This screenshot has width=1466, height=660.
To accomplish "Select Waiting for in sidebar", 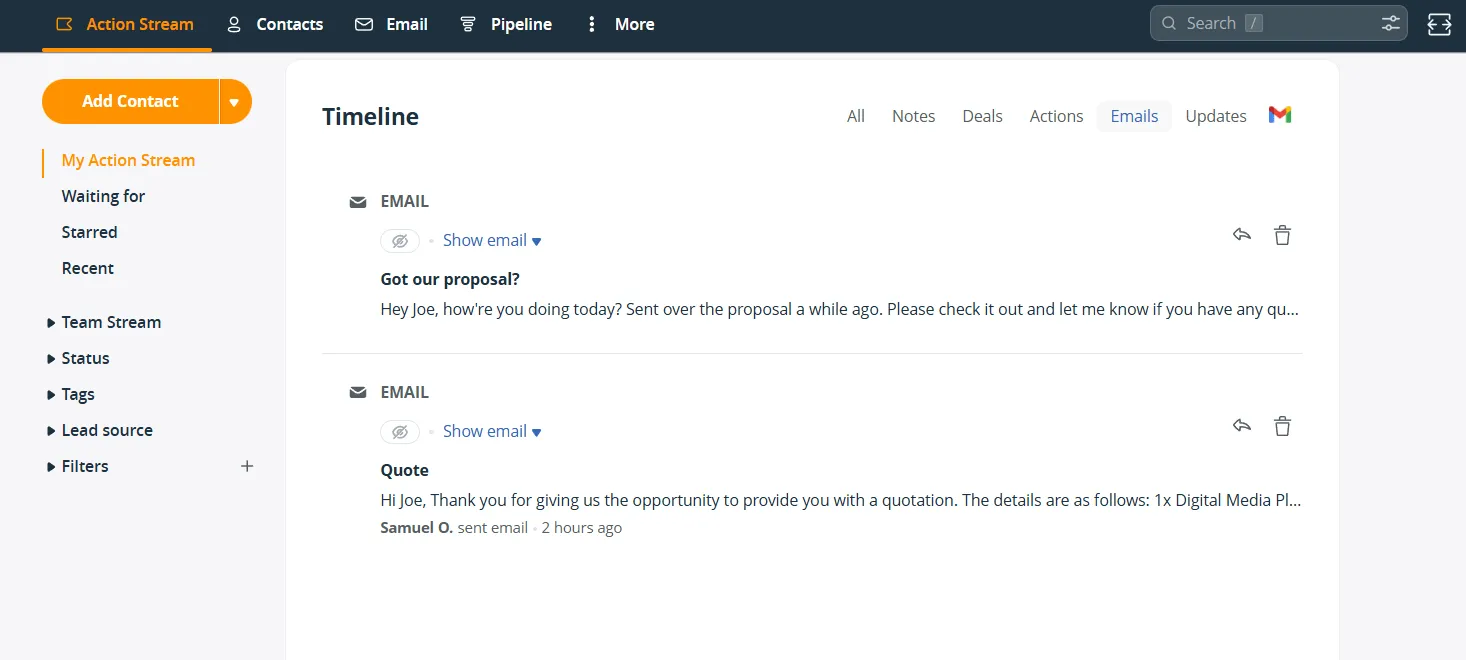I will tap(103, 196).
